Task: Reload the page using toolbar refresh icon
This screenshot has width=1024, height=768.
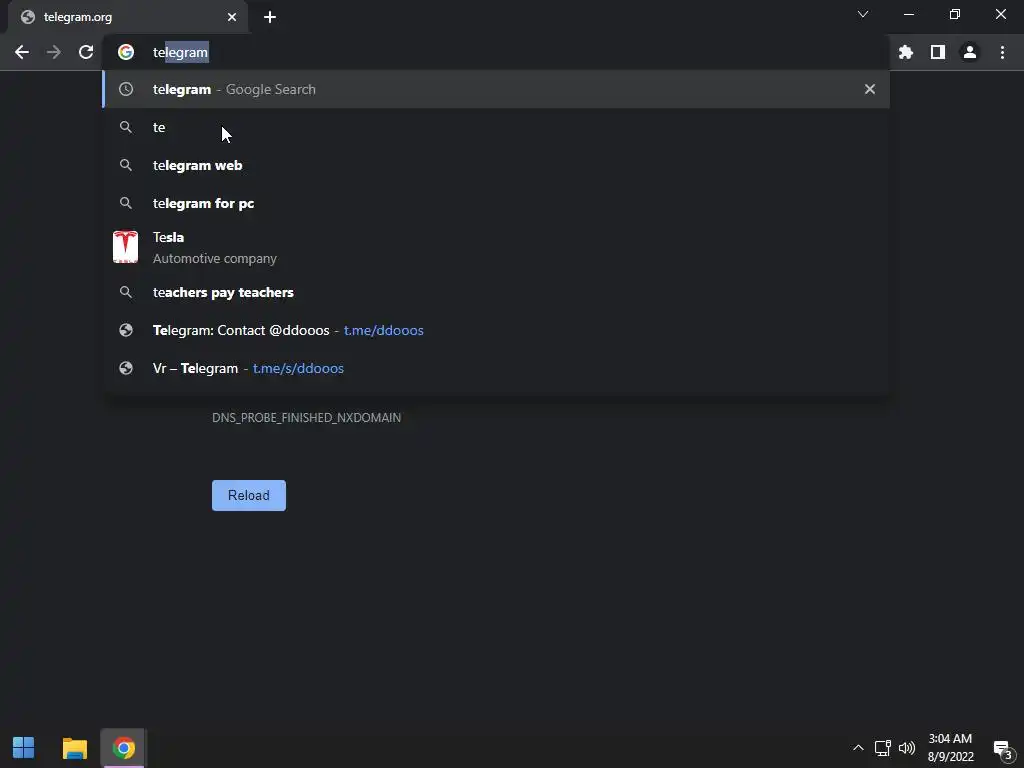Action: (x=86, y=52)
